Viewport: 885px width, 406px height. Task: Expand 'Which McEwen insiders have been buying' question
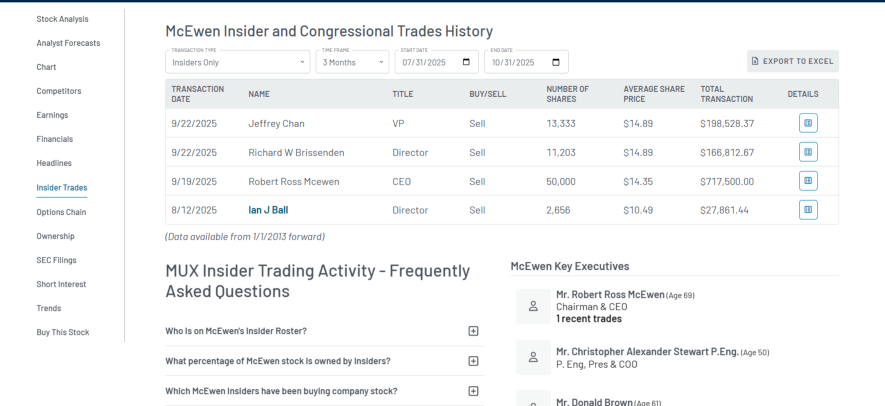pyautogui.click(x=473, y=391)
